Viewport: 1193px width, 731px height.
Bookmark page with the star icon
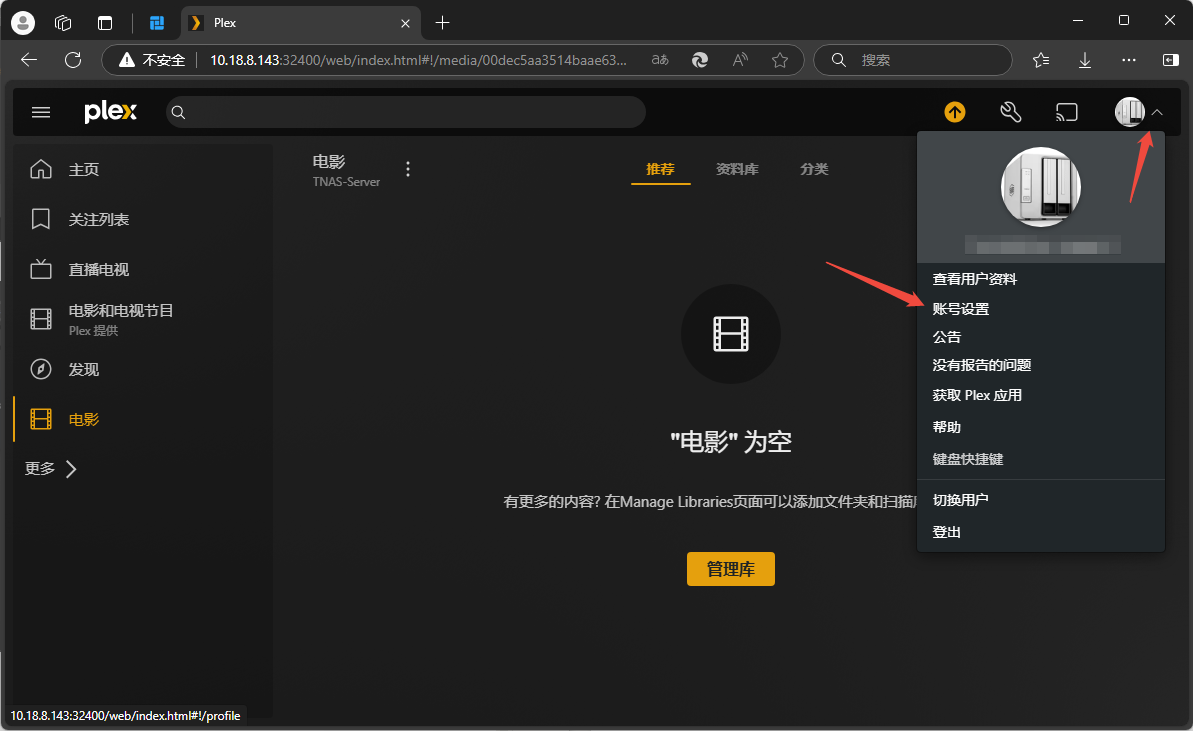[780, 60]
